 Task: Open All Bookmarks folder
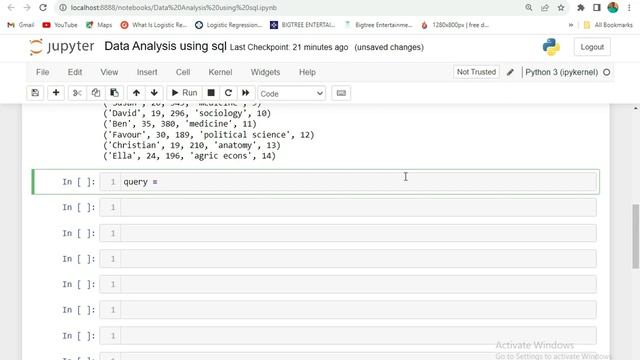(608, 25)
